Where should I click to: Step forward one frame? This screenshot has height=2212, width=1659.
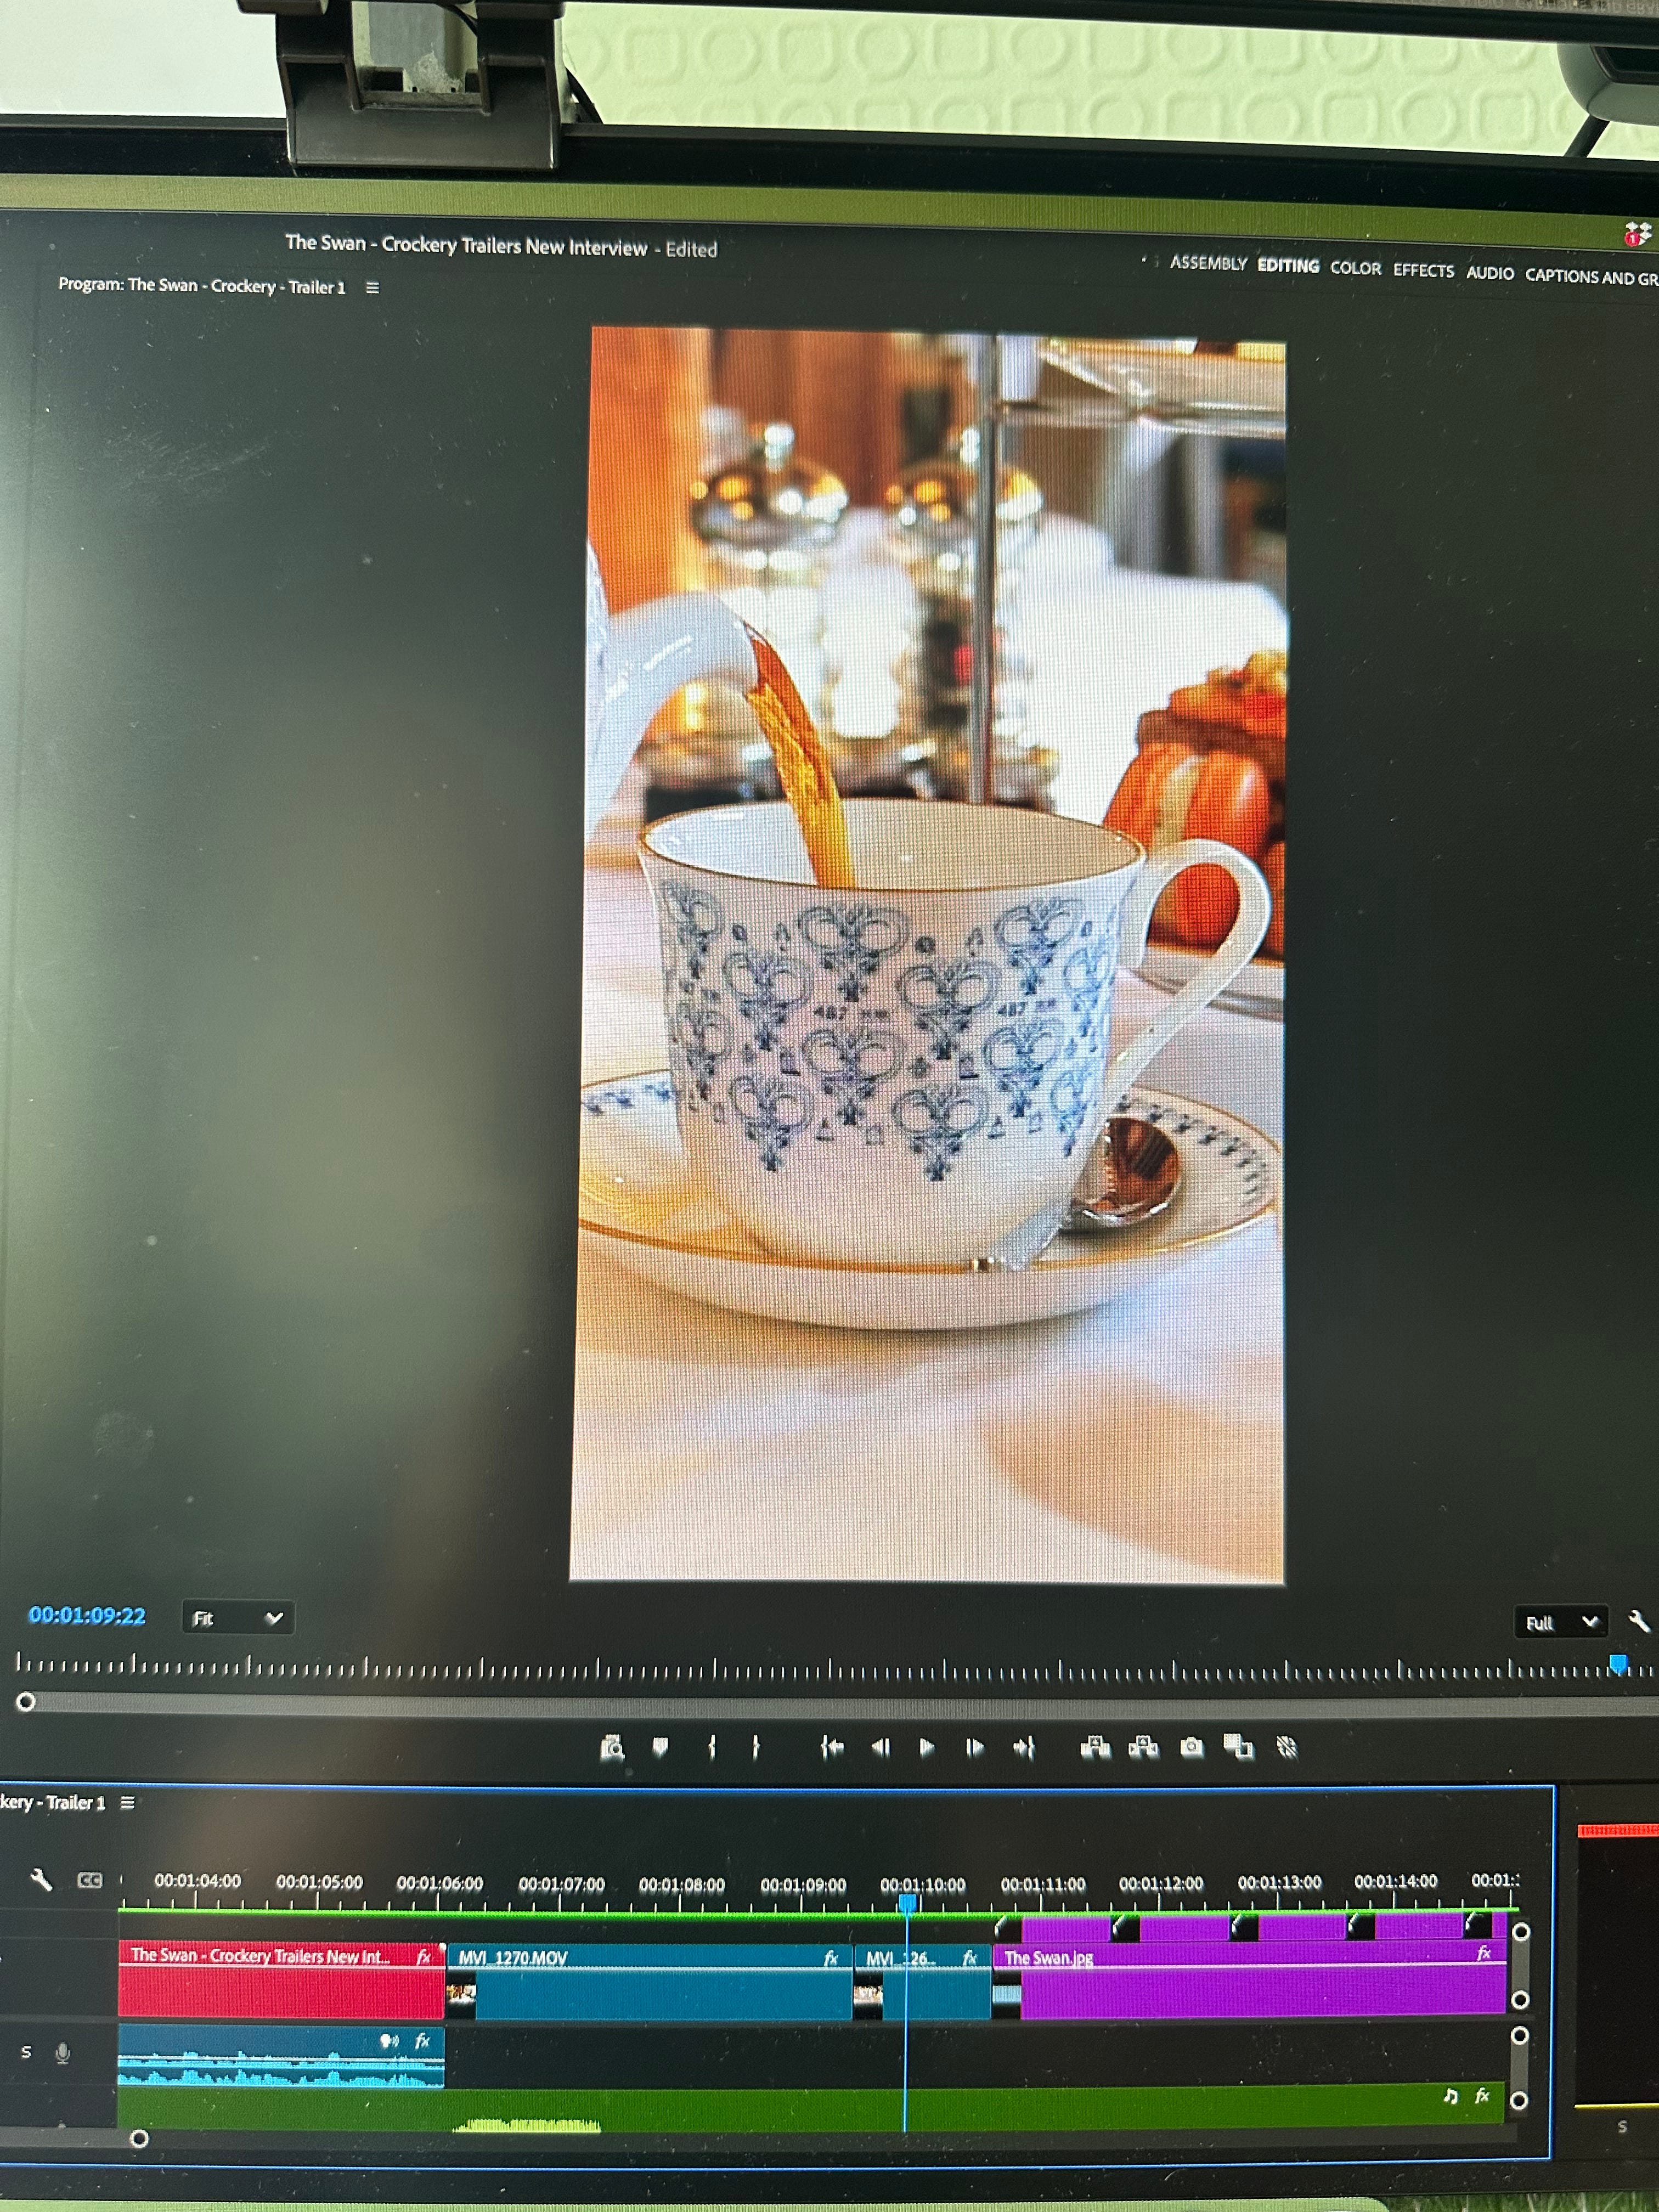(x=975, y=1747)
